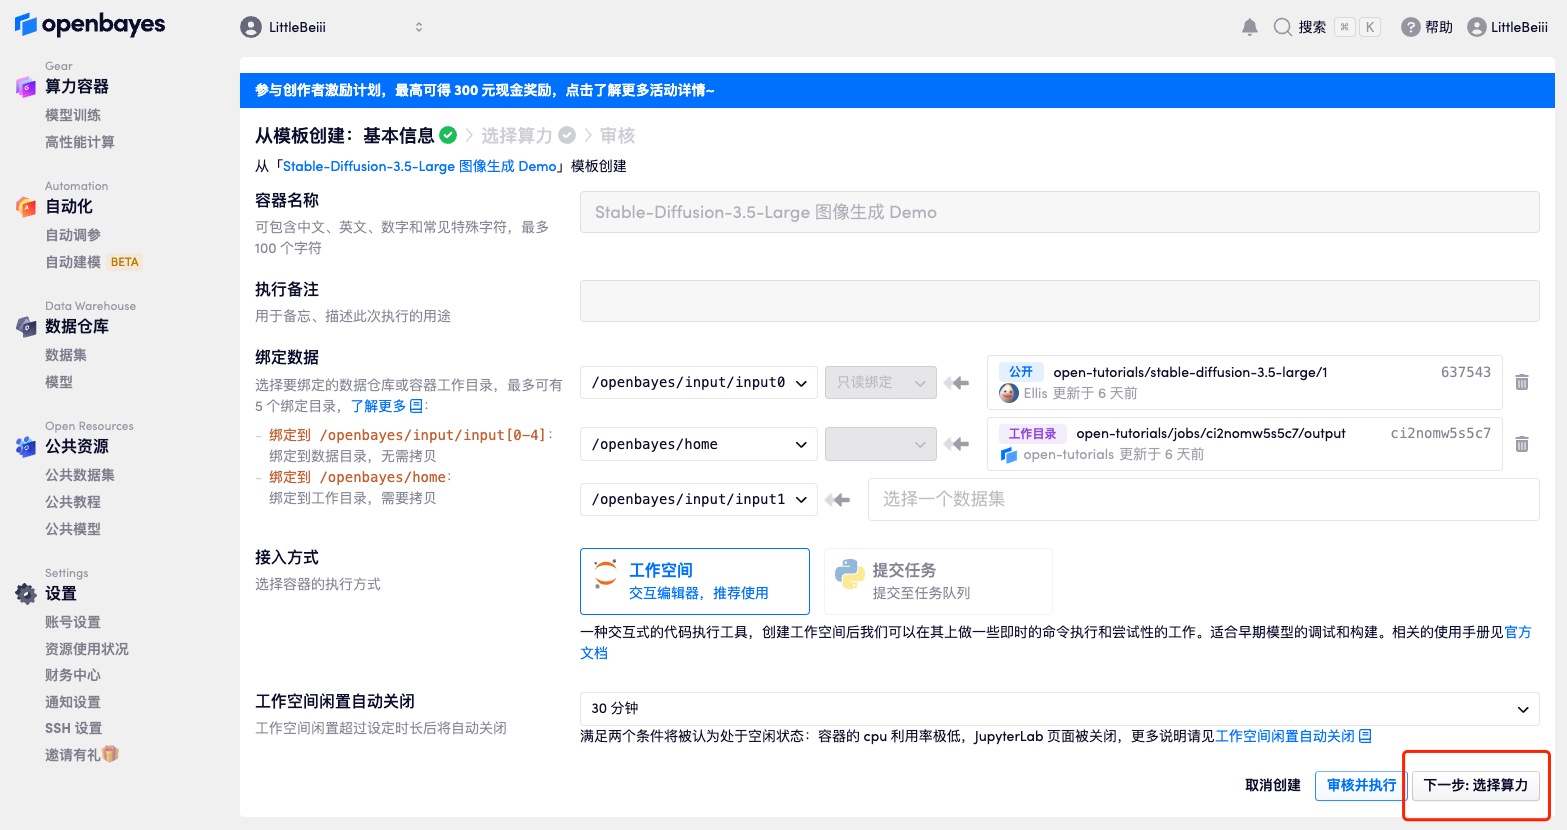The width and height of the screenshot is (1567, 830).
Task: Click the openbayes logo
Action: pyautogui.click(x=90, y=25)
